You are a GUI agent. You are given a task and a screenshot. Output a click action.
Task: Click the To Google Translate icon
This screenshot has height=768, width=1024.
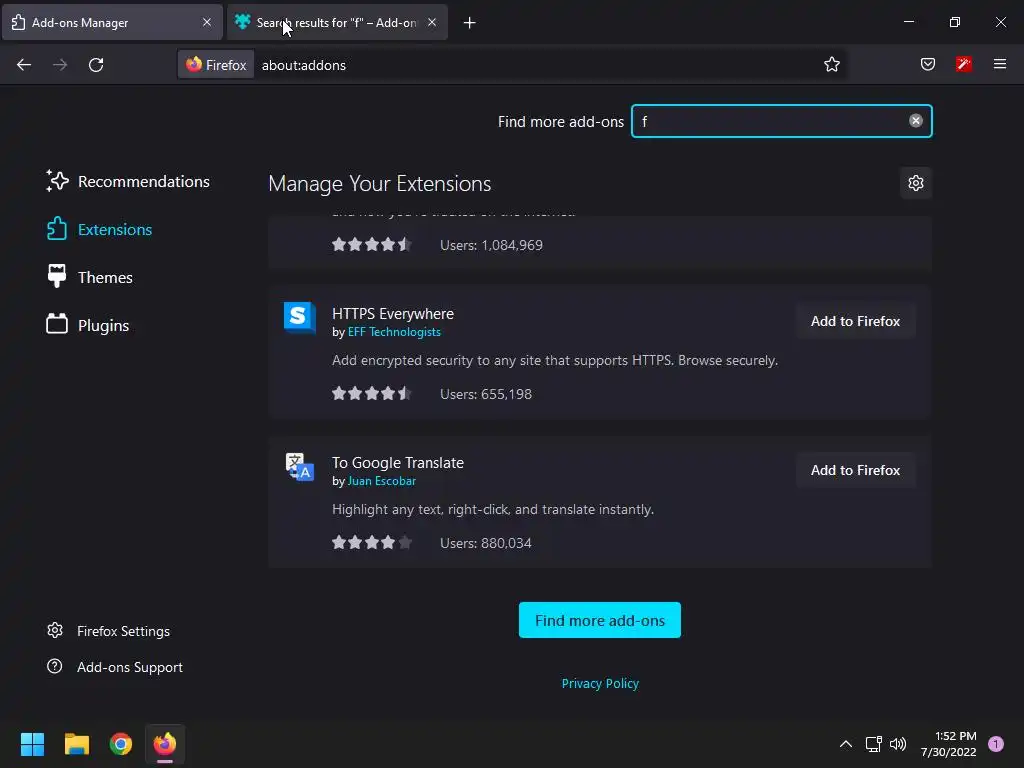click(x=300, y=466)
